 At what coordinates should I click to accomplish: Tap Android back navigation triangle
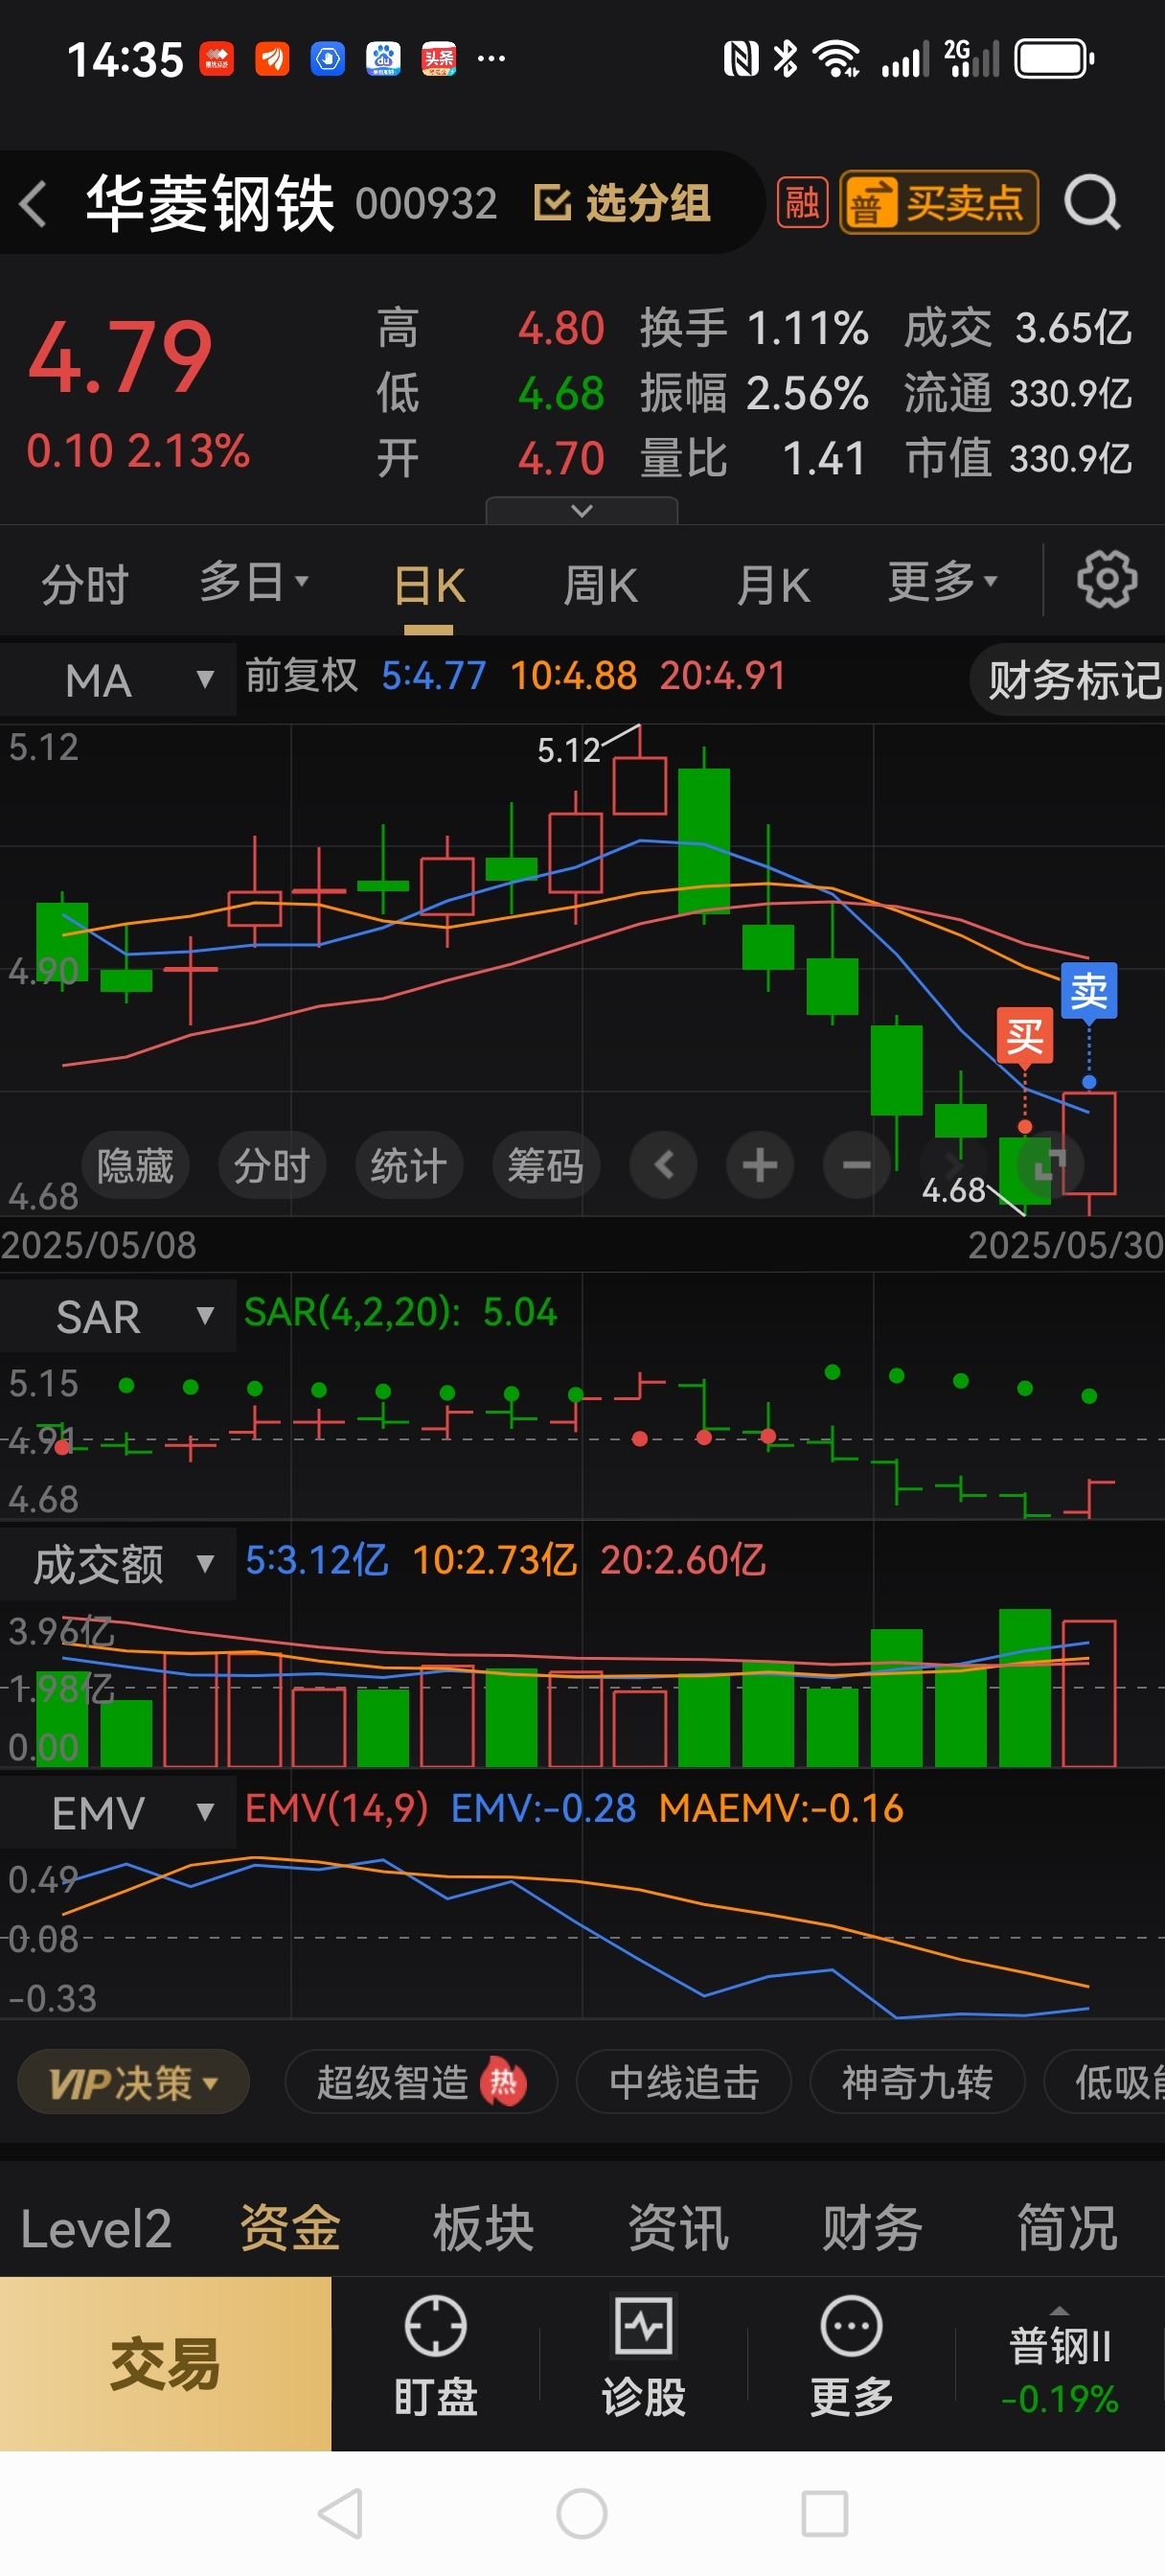pyautogui.click(x=340, y=2513)
